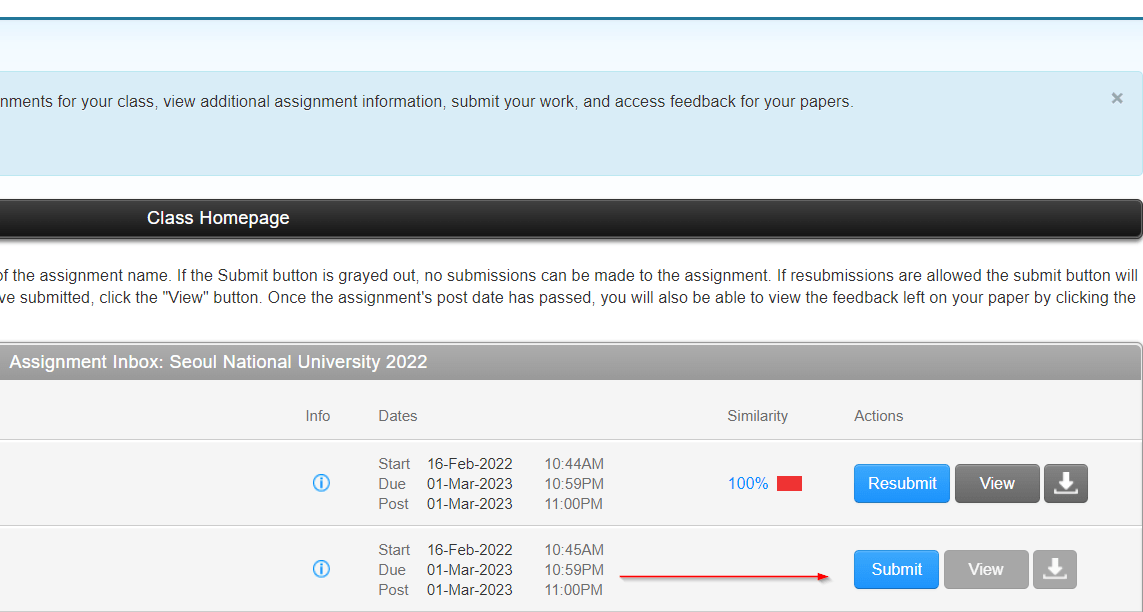The width and height of the screenshot is (1143, 612).
Task: Click the Actions column header
Action: [x=878, y=416]
